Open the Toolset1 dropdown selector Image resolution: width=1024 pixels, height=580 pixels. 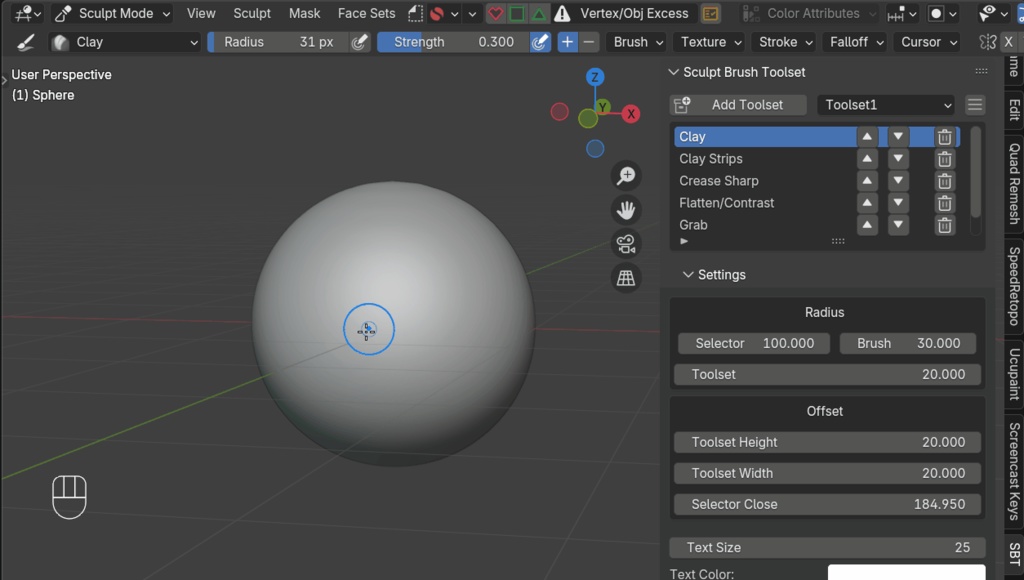(885, 104)
